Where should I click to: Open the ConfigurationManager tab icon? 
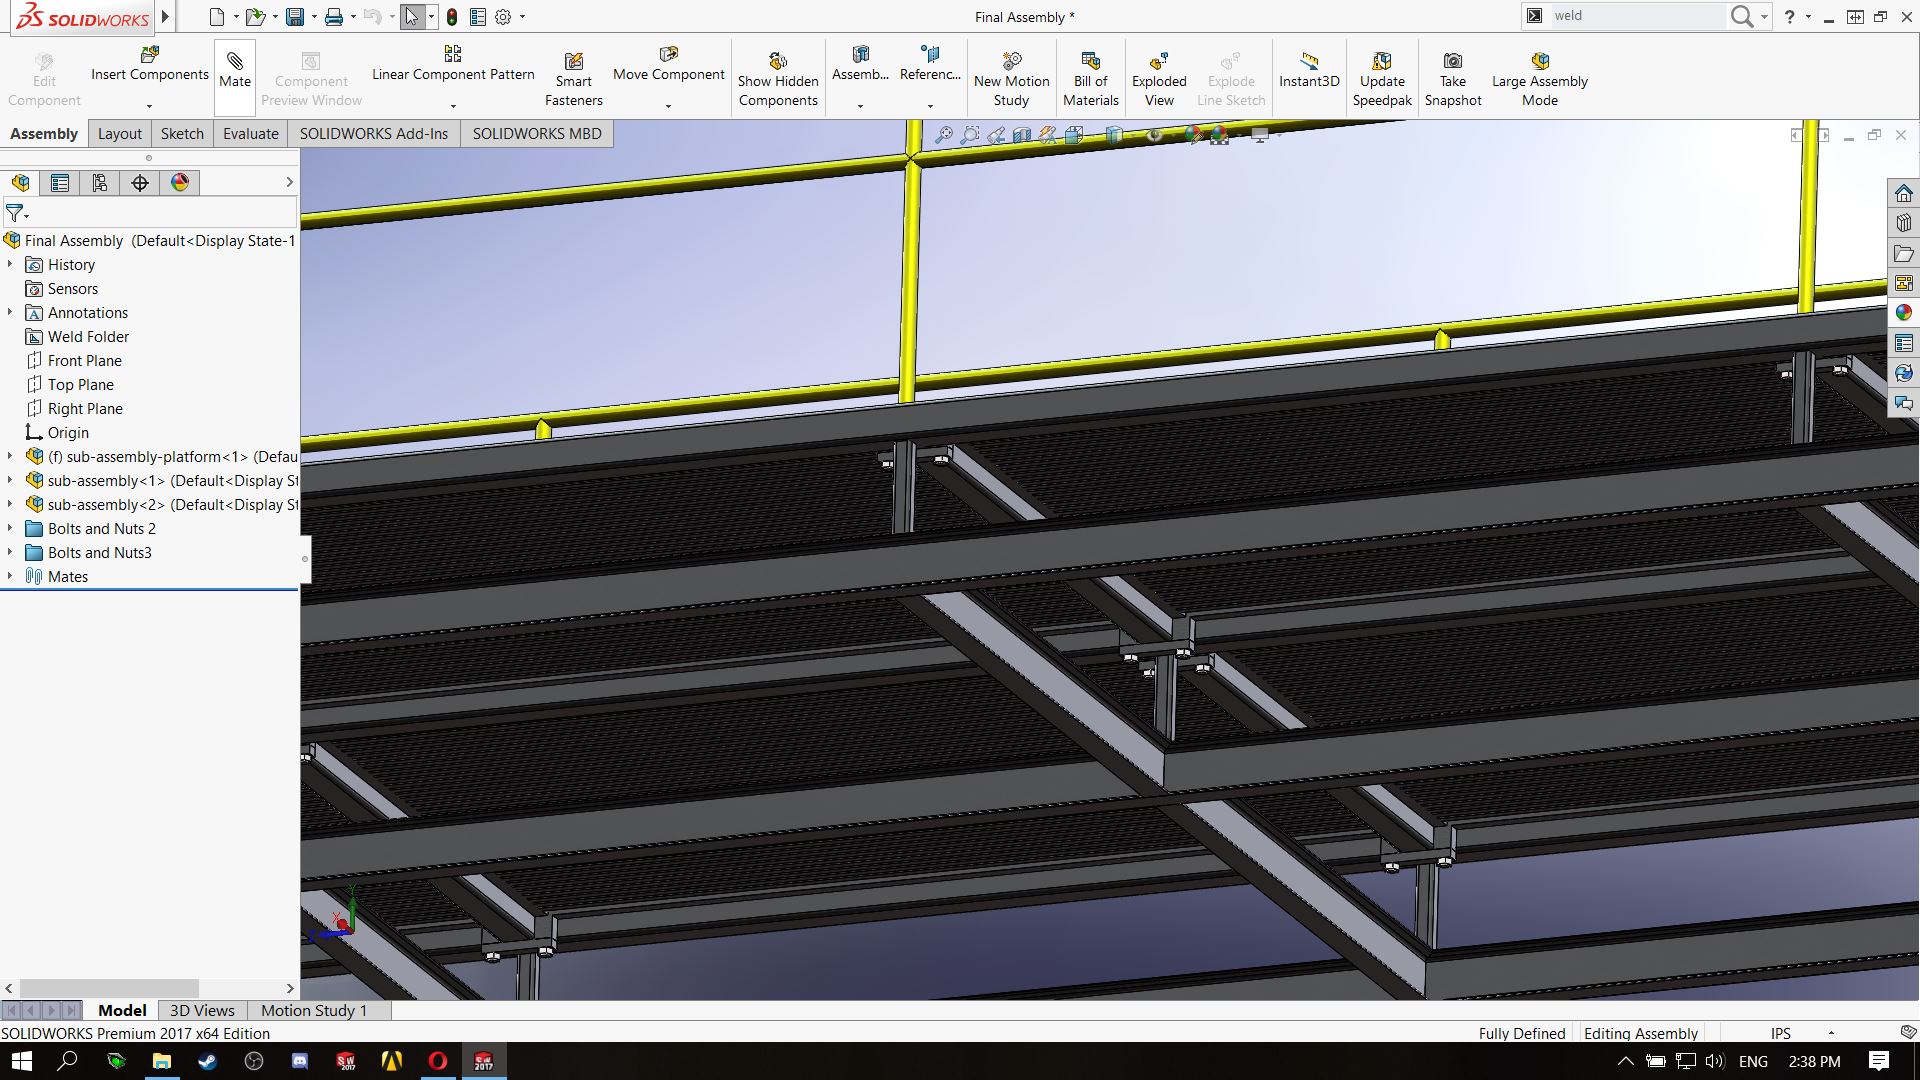coord(100,183)
